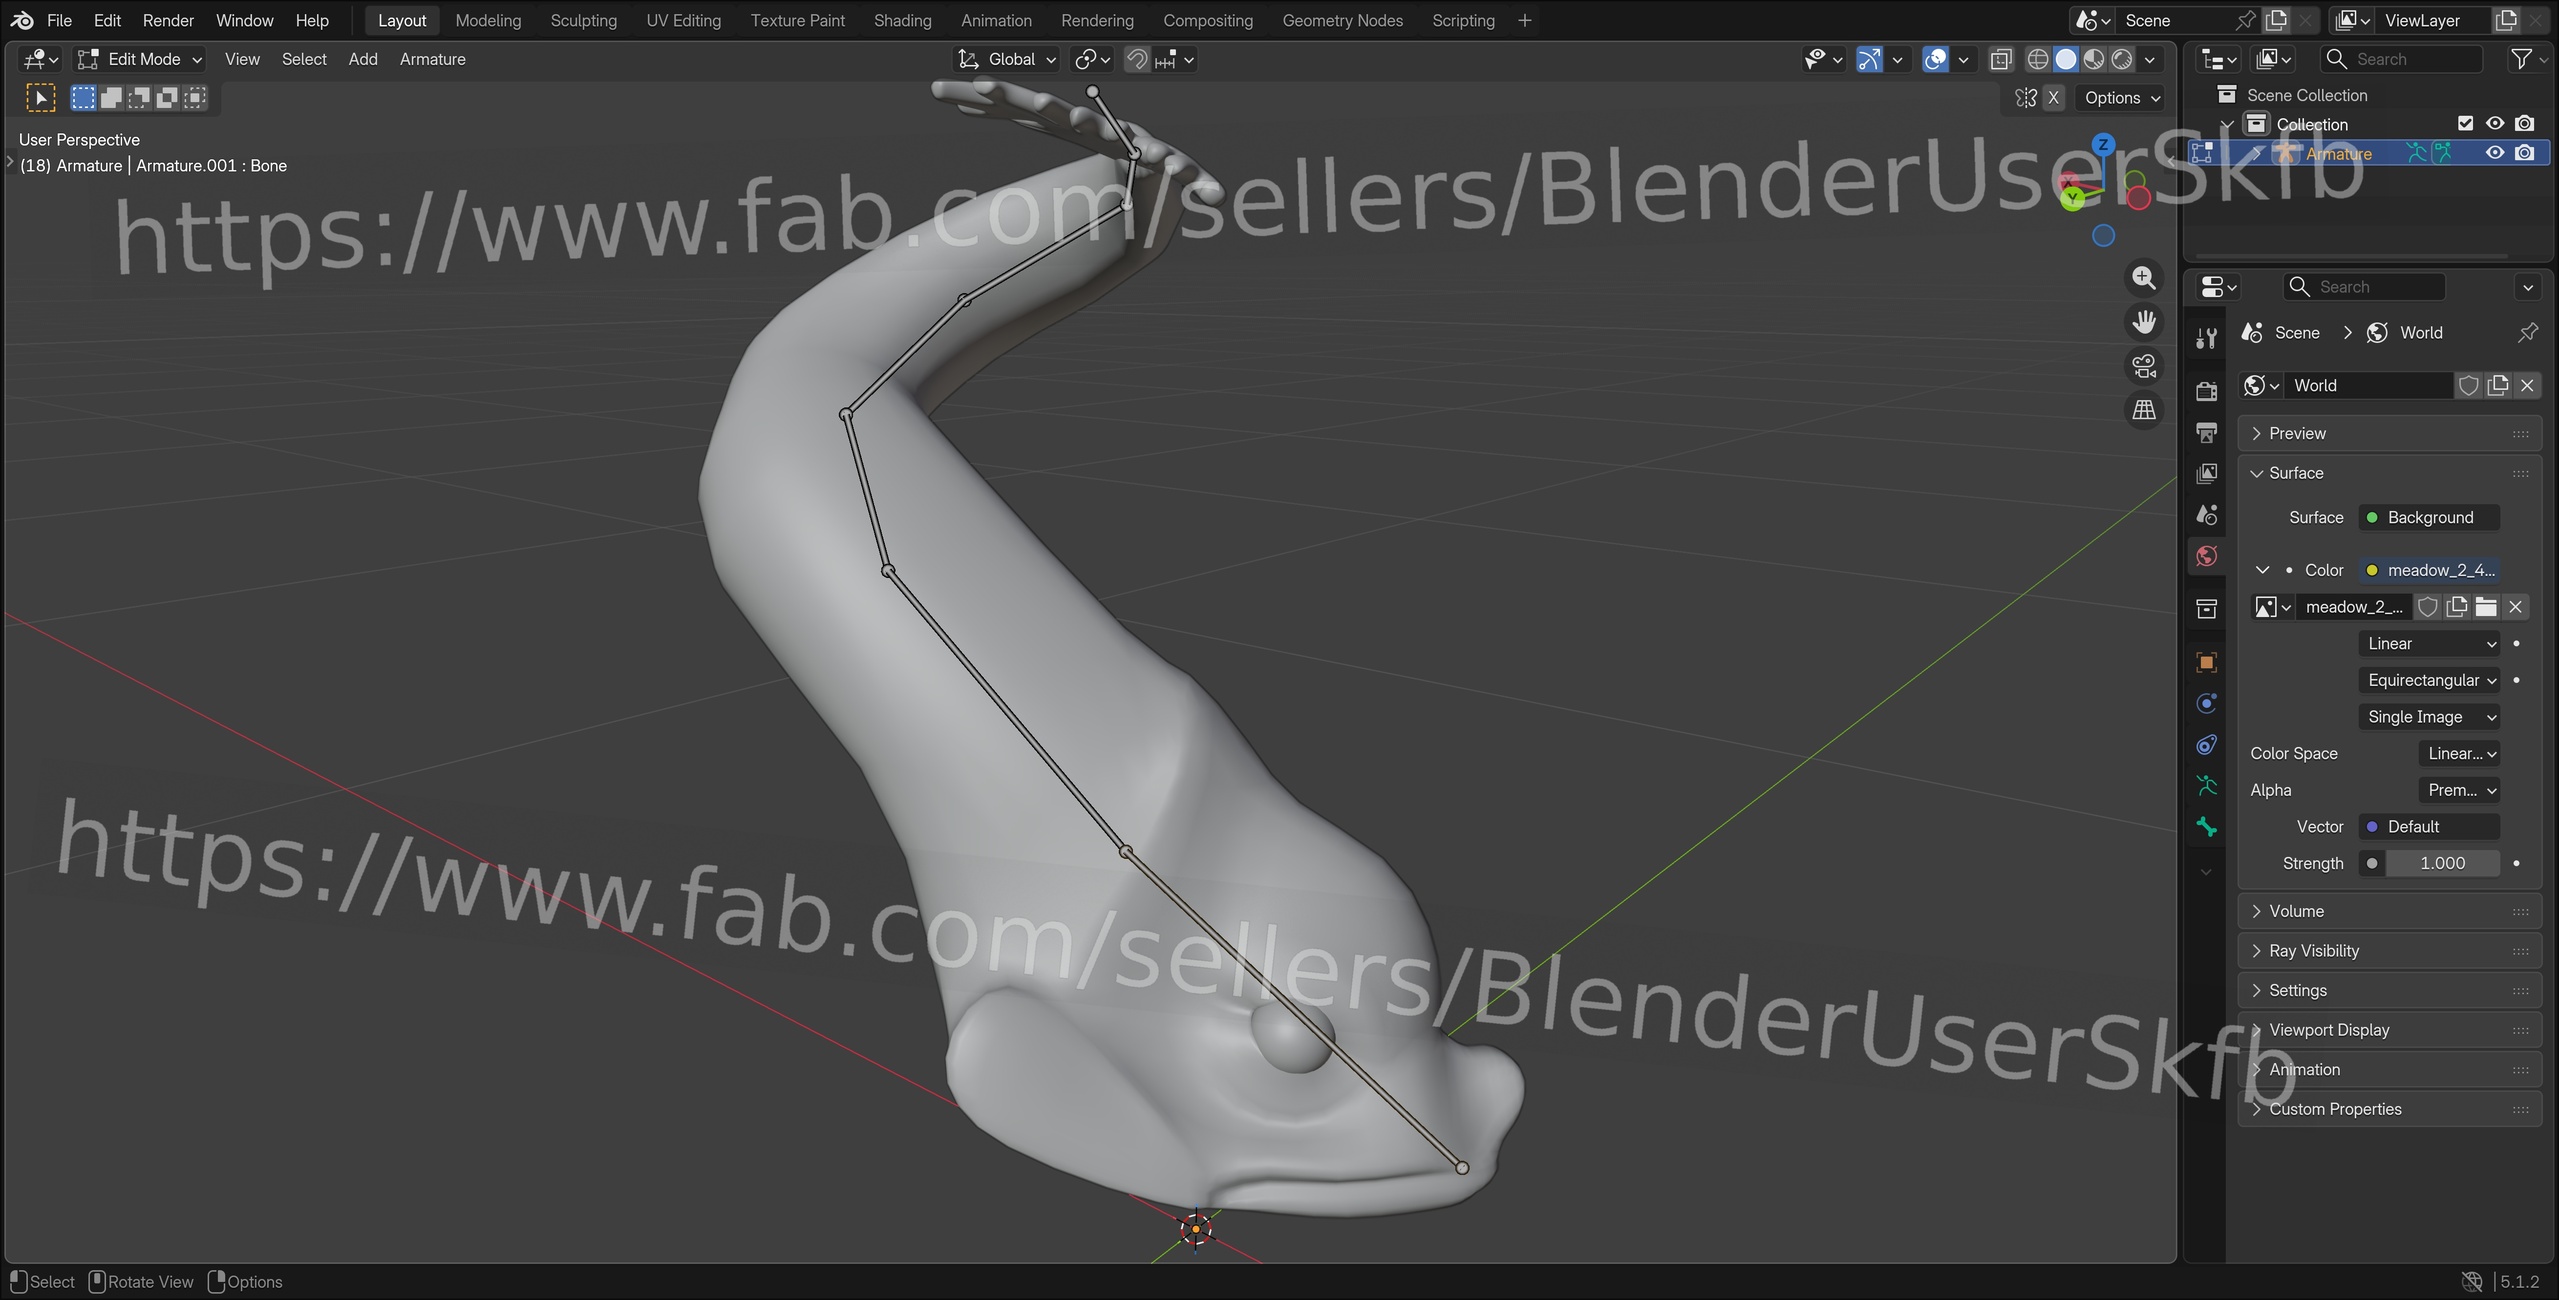Open Equirectangular projection dropdown

click(x=2430, y=681)
